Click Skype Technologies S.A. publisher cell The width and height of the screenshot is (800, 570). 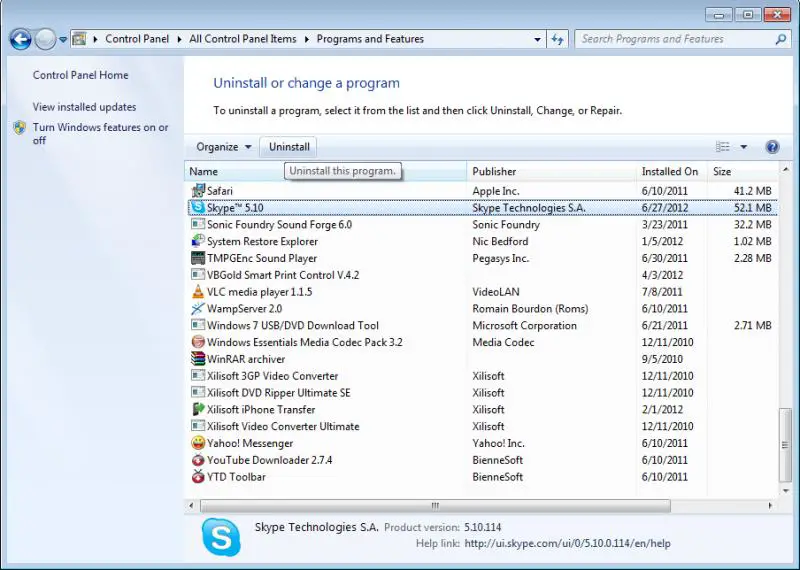pos(529,208)
